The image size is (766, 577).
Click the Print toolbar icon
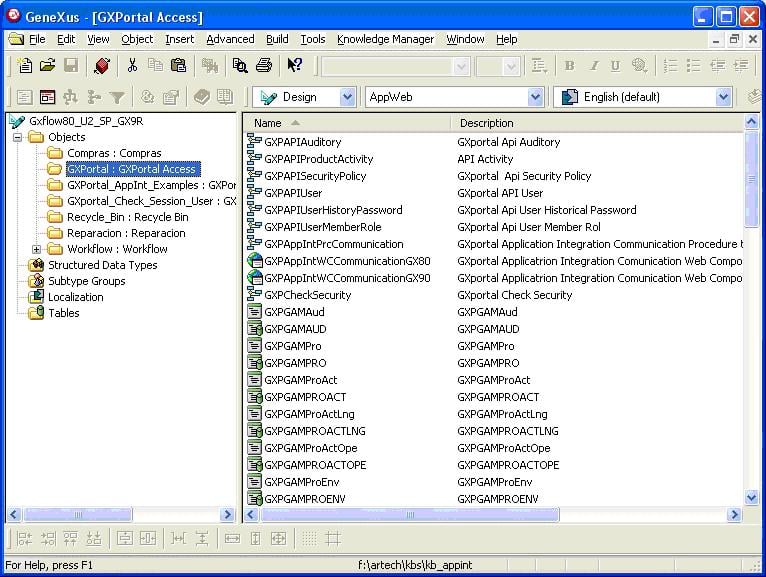click(x=264, y=66)
